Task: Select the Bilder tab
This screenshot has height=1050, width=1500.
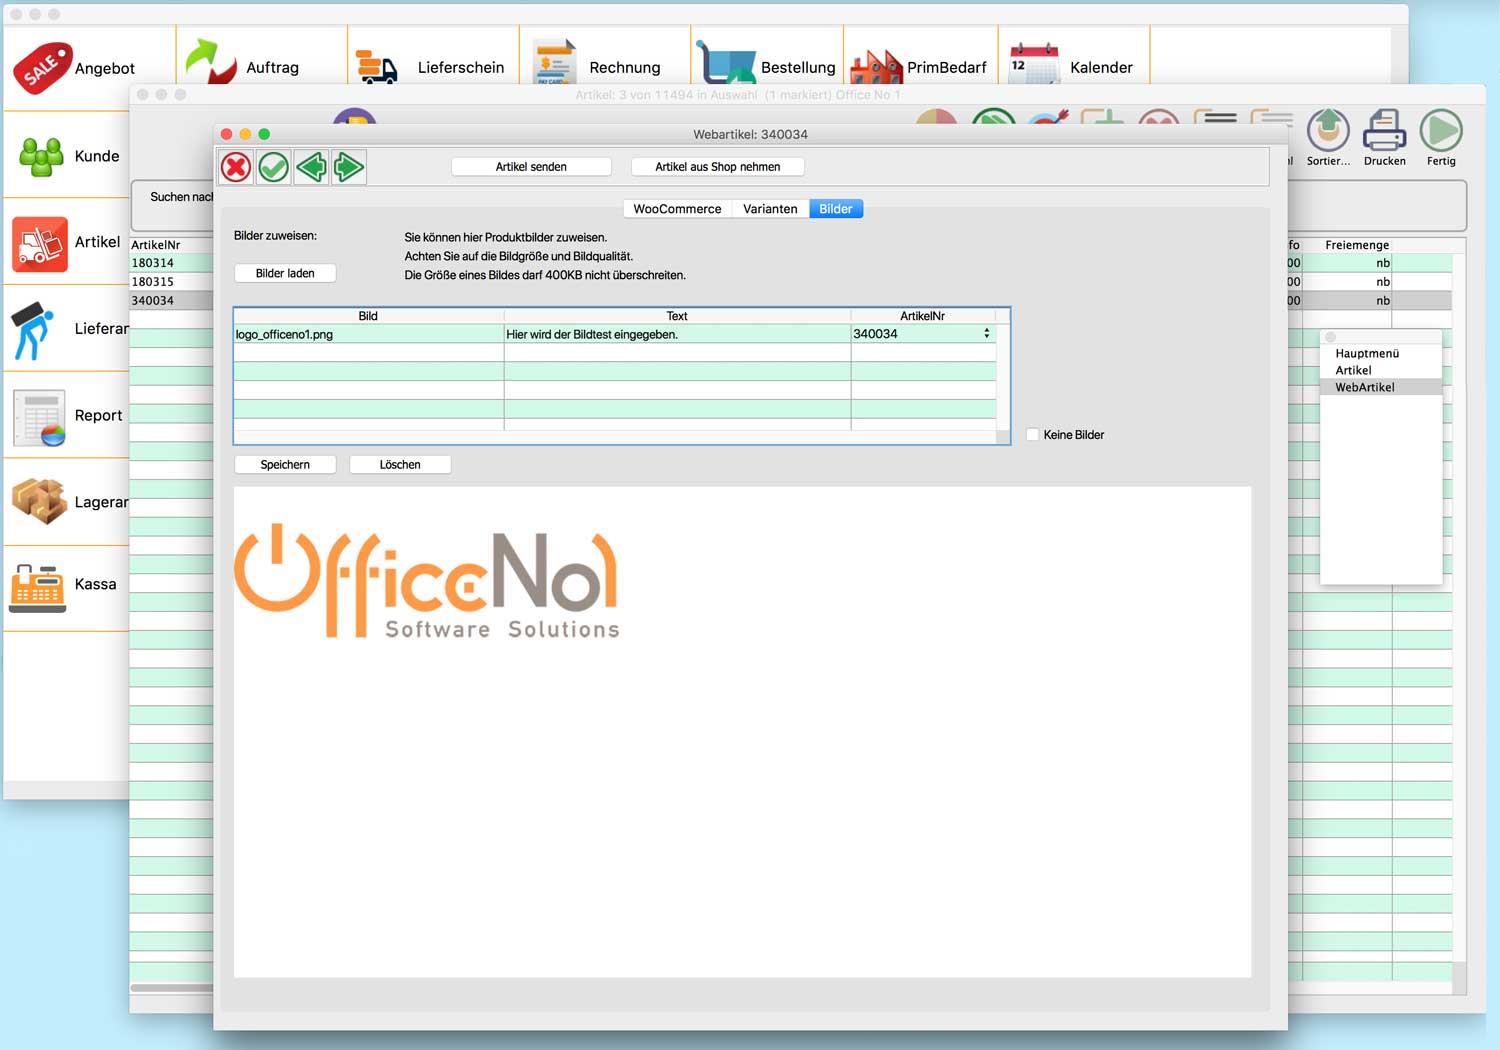Action: (x=836, y=209)
